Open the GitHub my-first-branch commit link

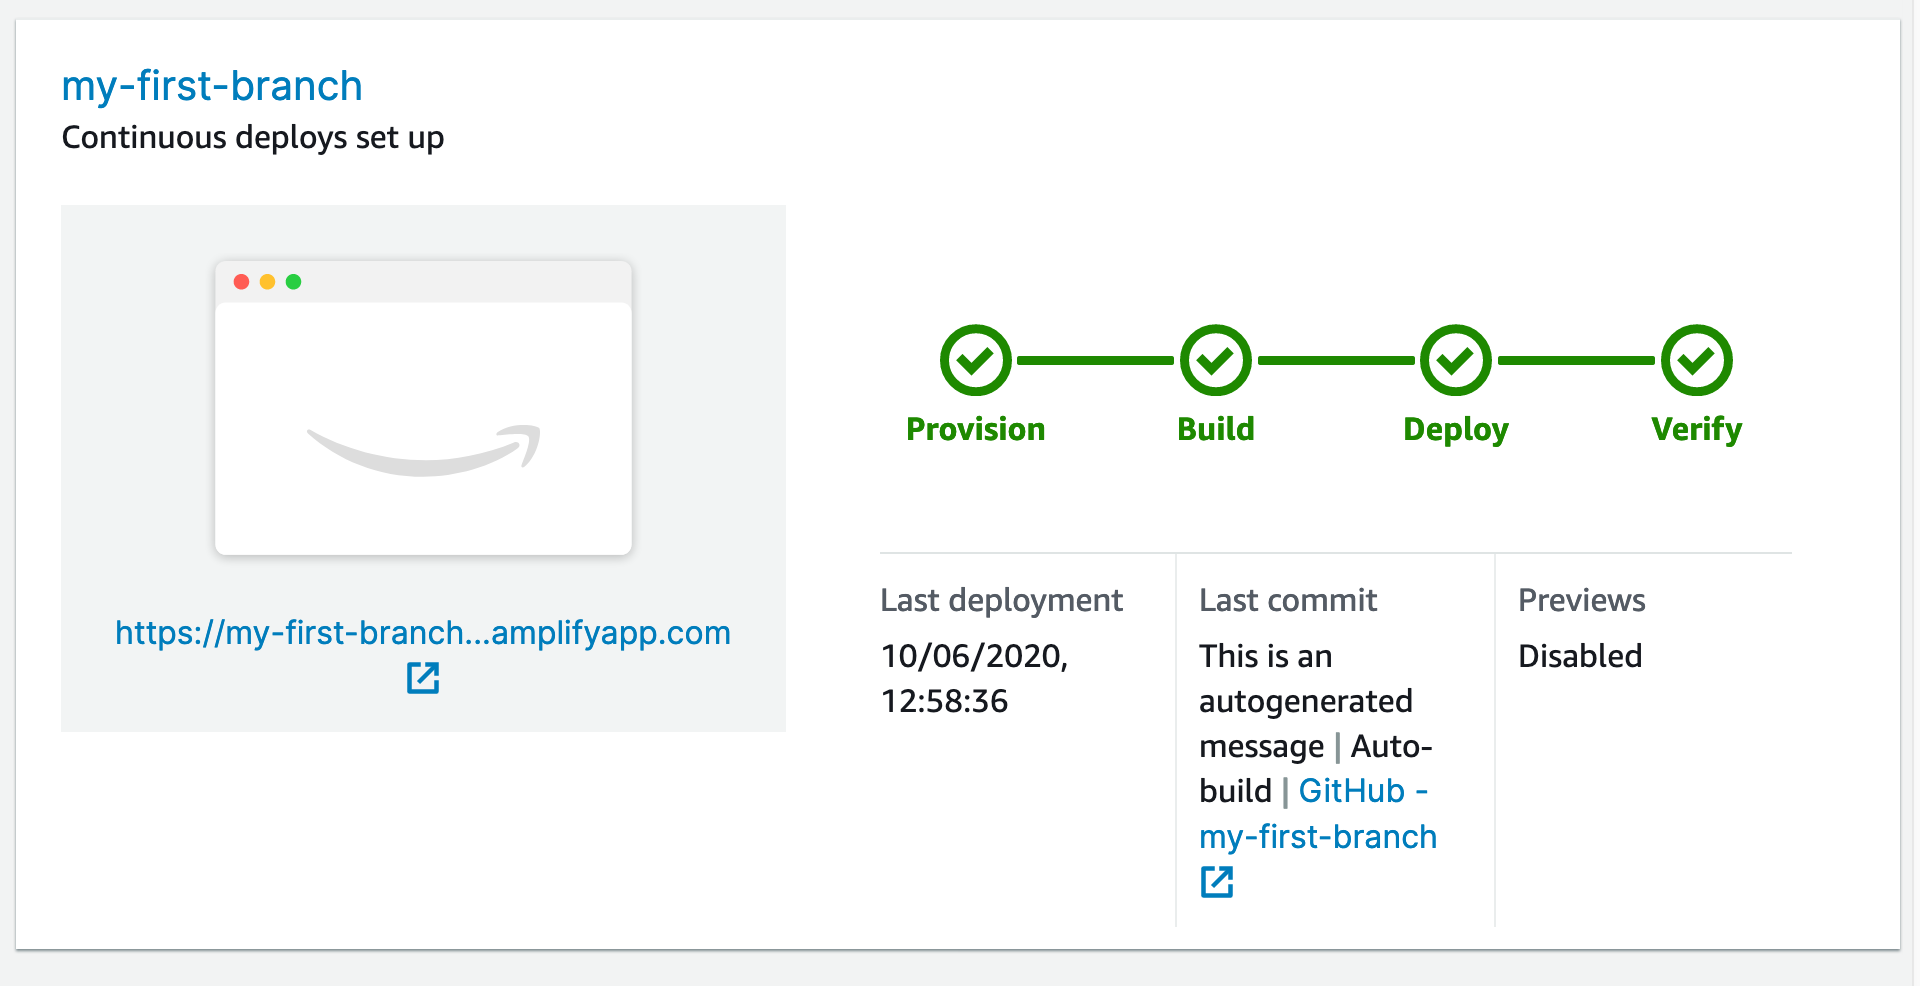(x=1317, y=813)
